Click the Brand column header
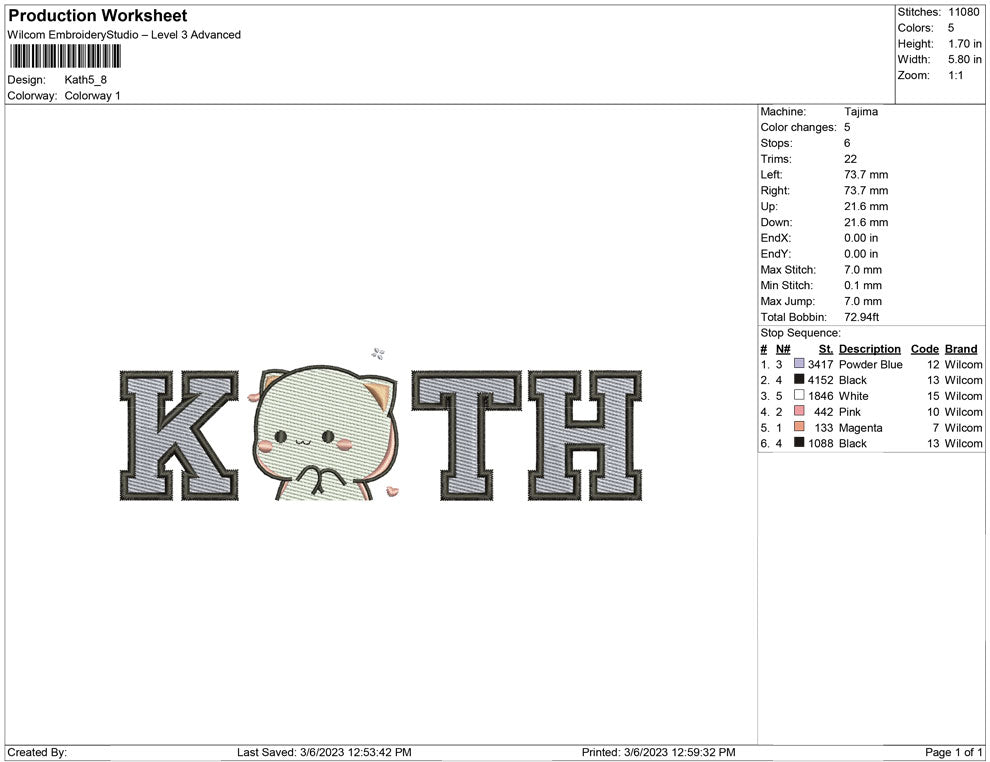 961,348
